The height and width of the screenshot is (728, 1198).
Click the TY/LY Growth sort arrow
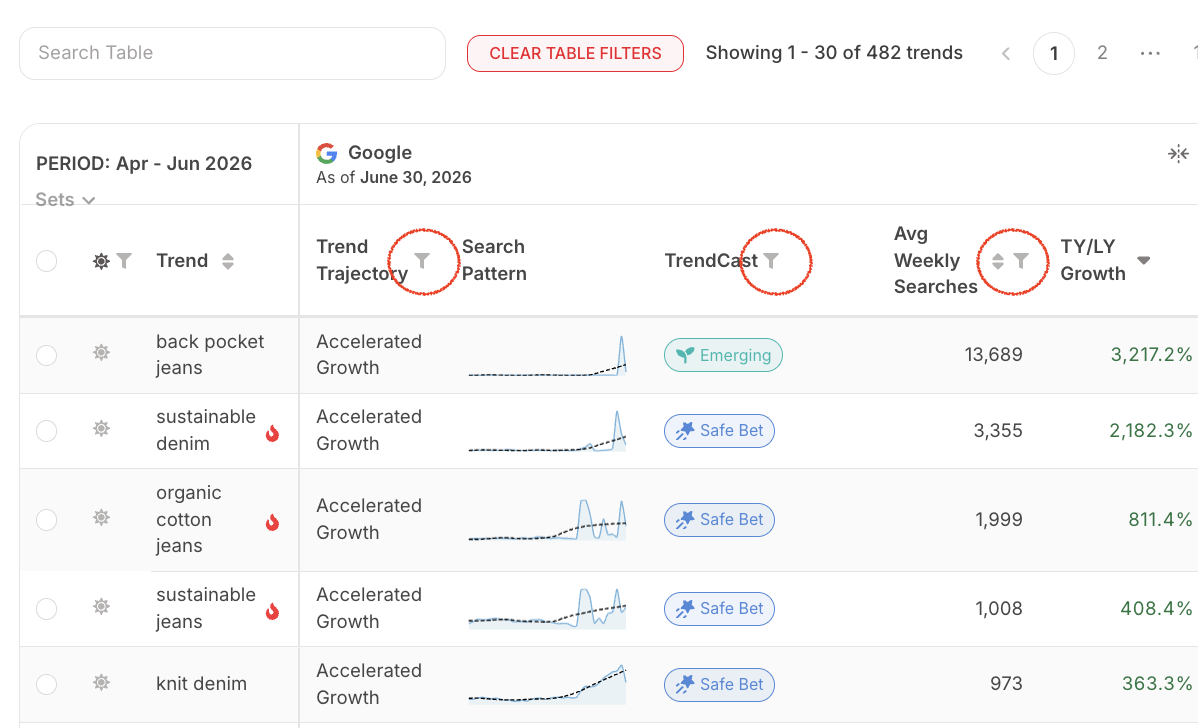1144,260
